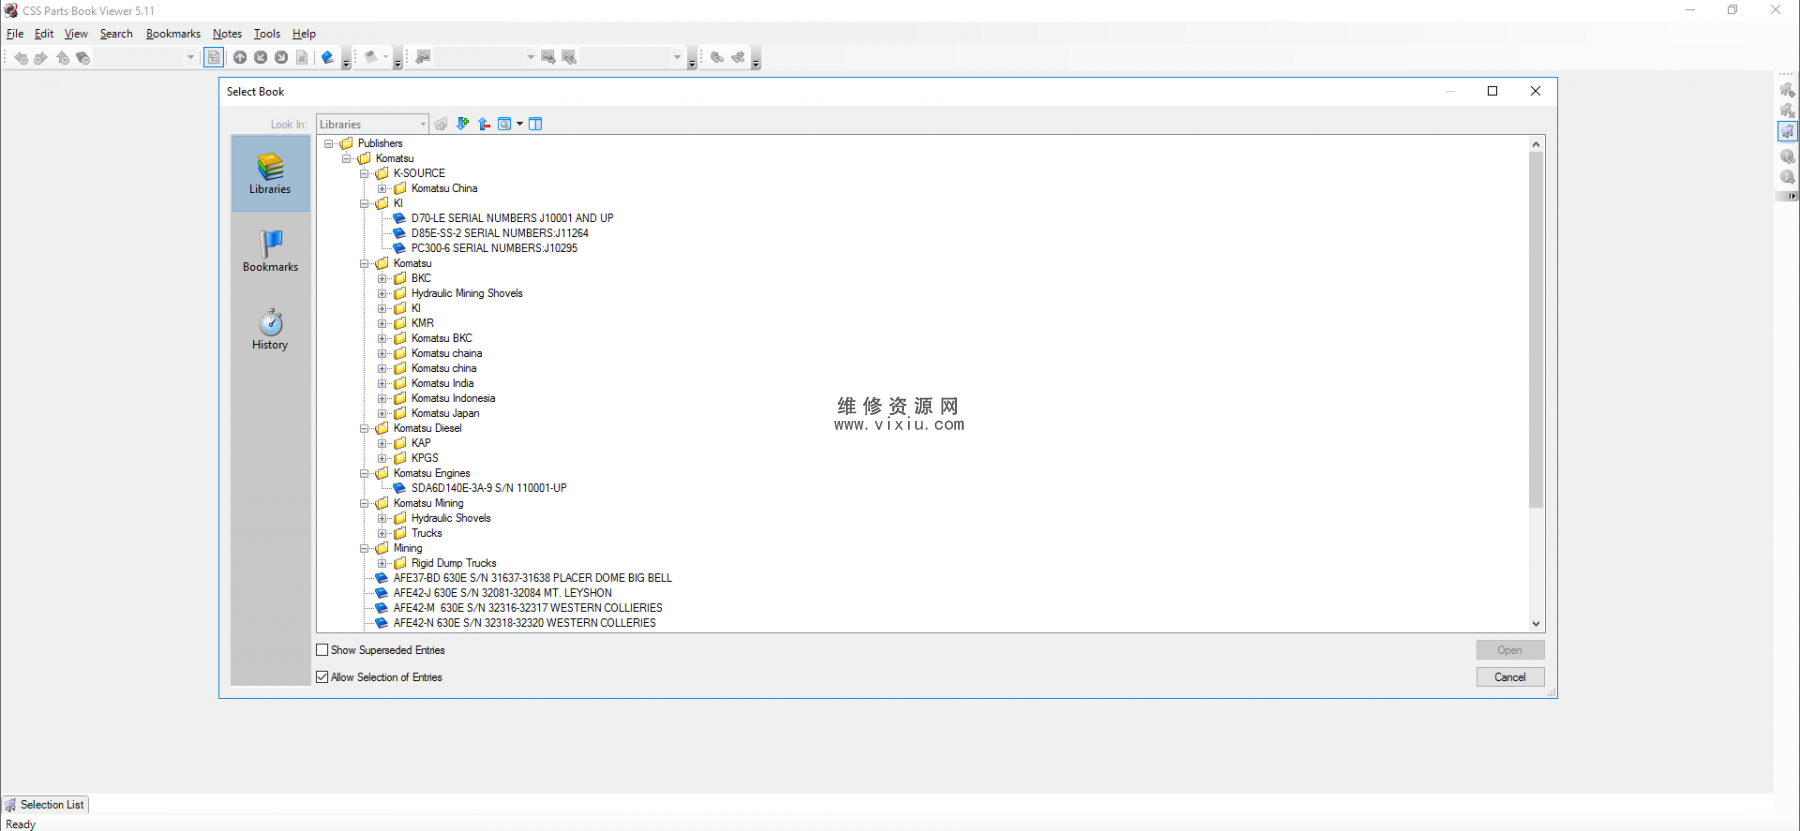
Task: Click the history forward arrow toolbar icon
Action: [x=41, y=58]
